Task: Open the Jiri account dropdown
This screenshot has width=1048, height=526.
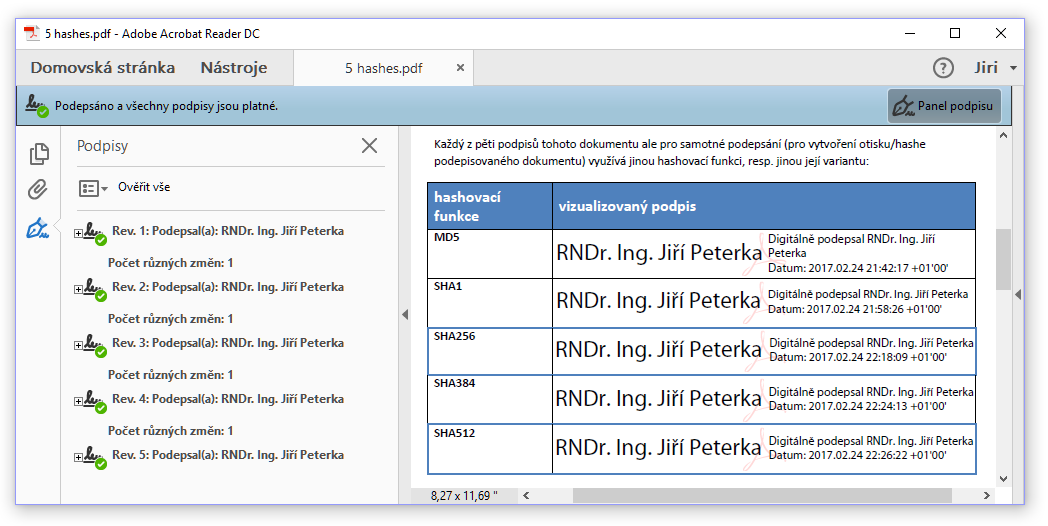Action: (995, 68)
